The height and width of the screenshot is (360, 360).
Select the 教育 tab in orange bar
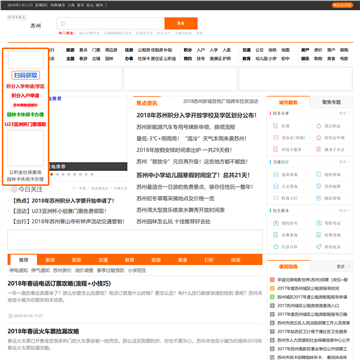[130, 260]
